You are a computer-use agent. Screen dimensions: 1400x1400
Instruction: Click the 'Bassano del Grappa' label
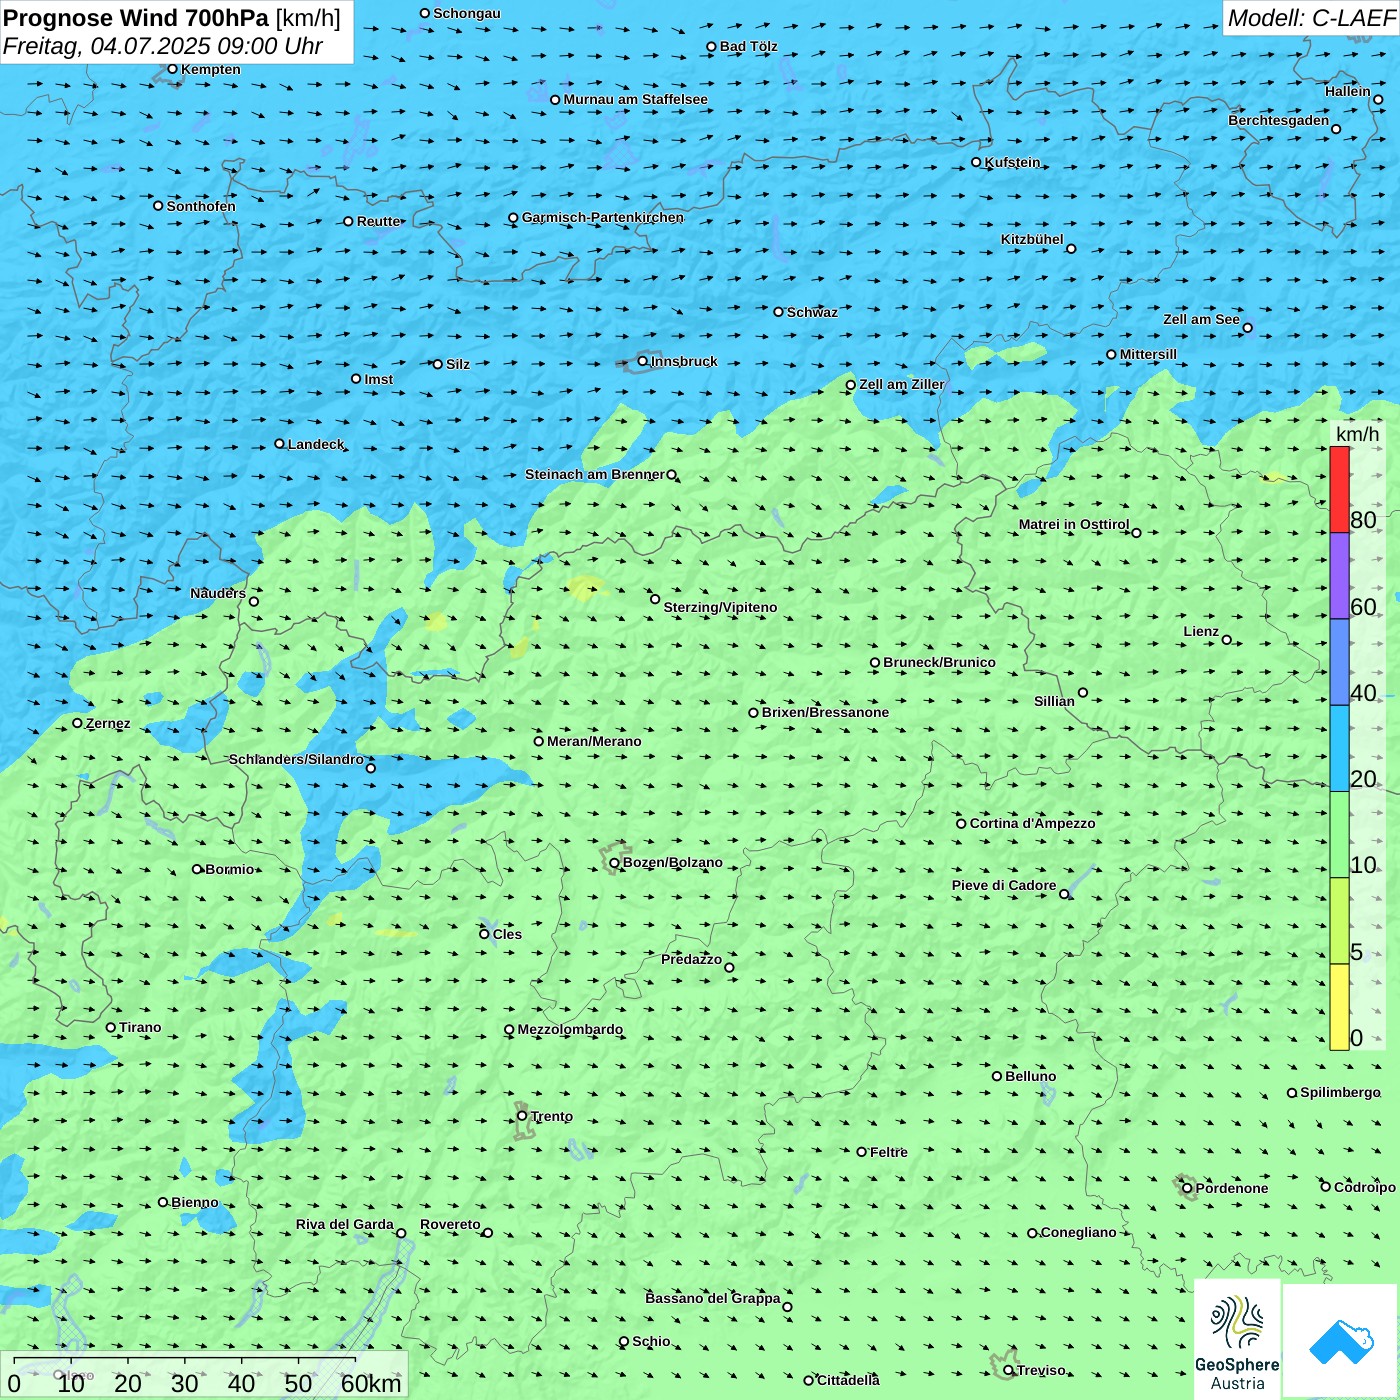tap(713, 1298)
